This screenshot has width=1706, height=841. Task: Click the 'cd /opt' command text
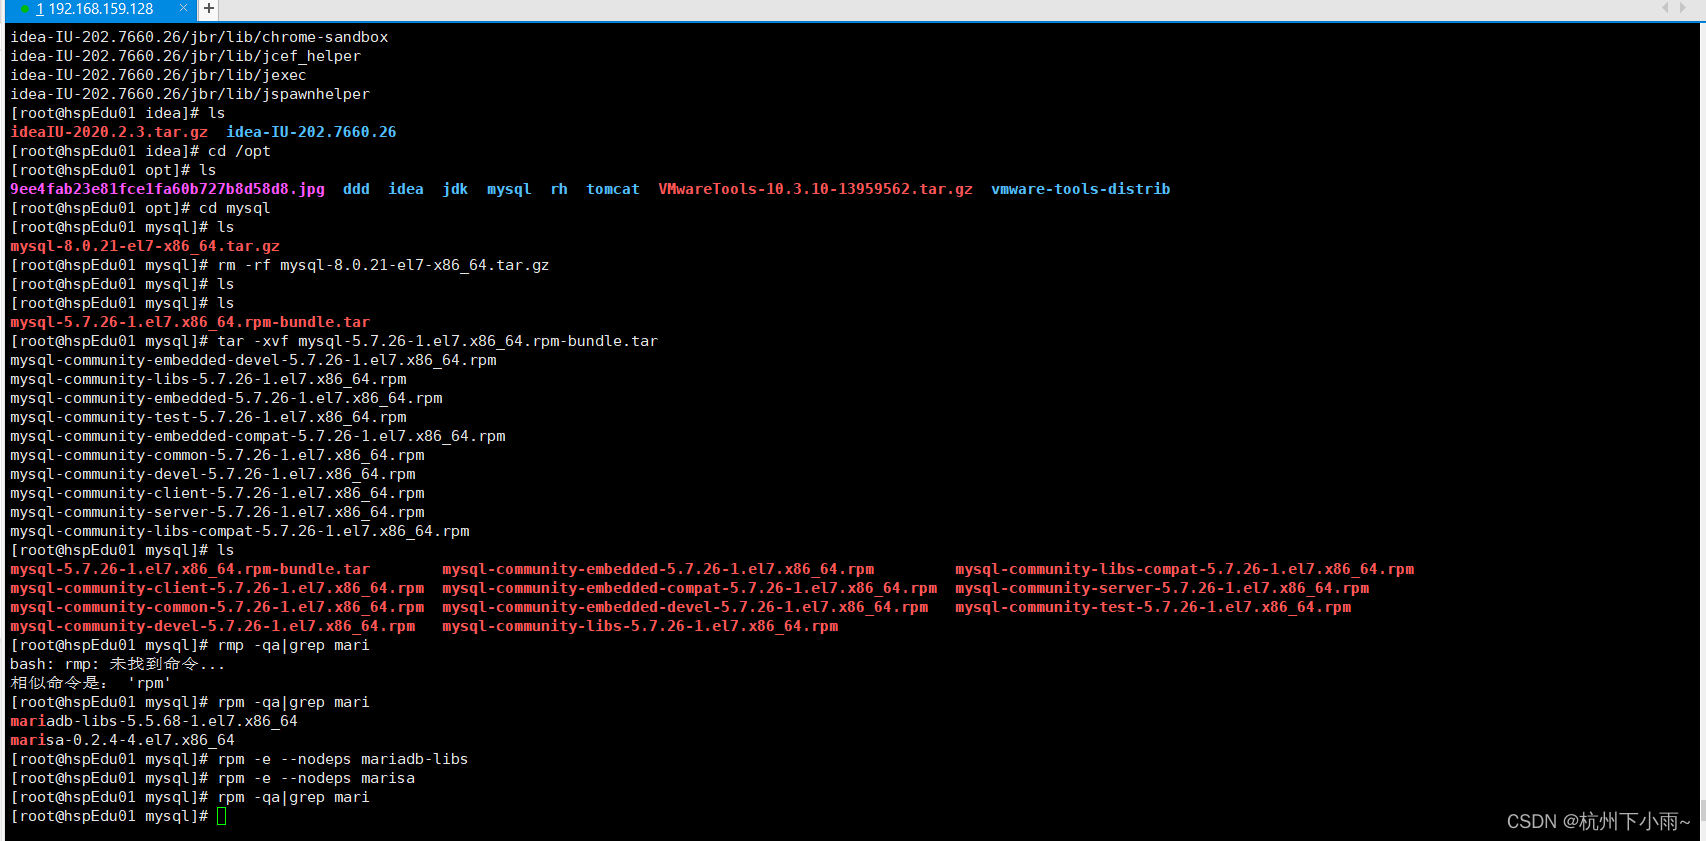coord(239,151)
